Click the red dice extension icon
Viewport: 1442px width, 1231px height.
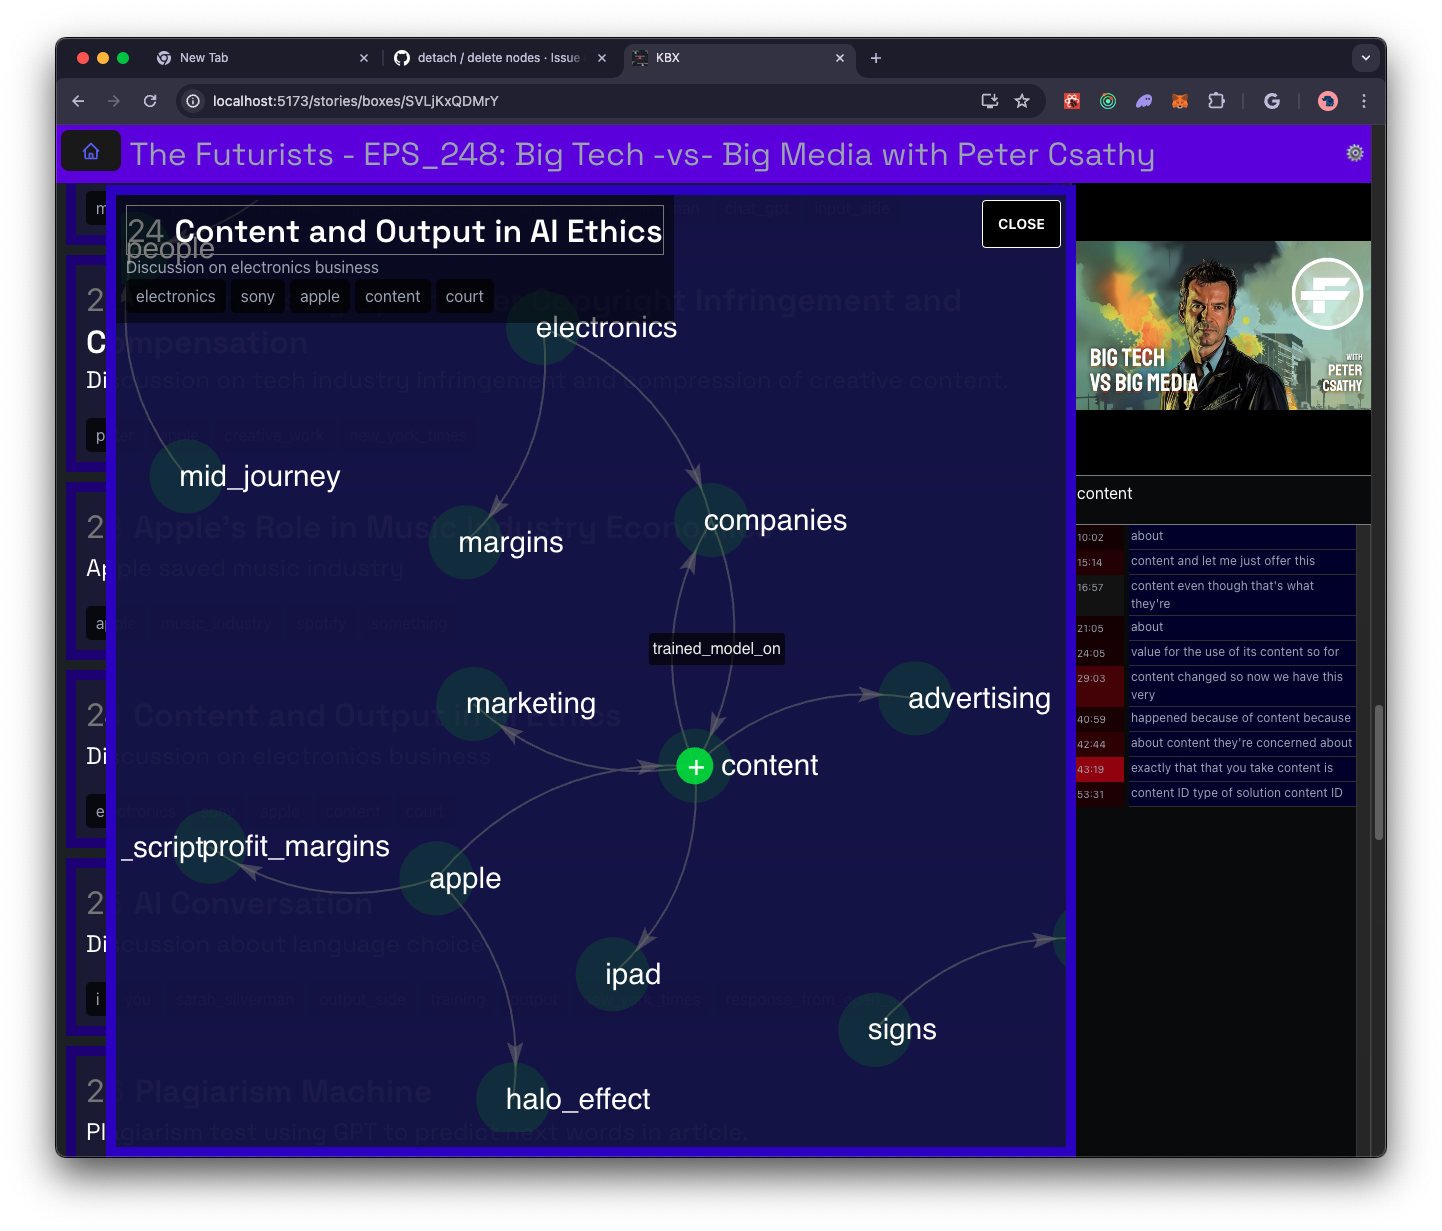pos(1072,101)
